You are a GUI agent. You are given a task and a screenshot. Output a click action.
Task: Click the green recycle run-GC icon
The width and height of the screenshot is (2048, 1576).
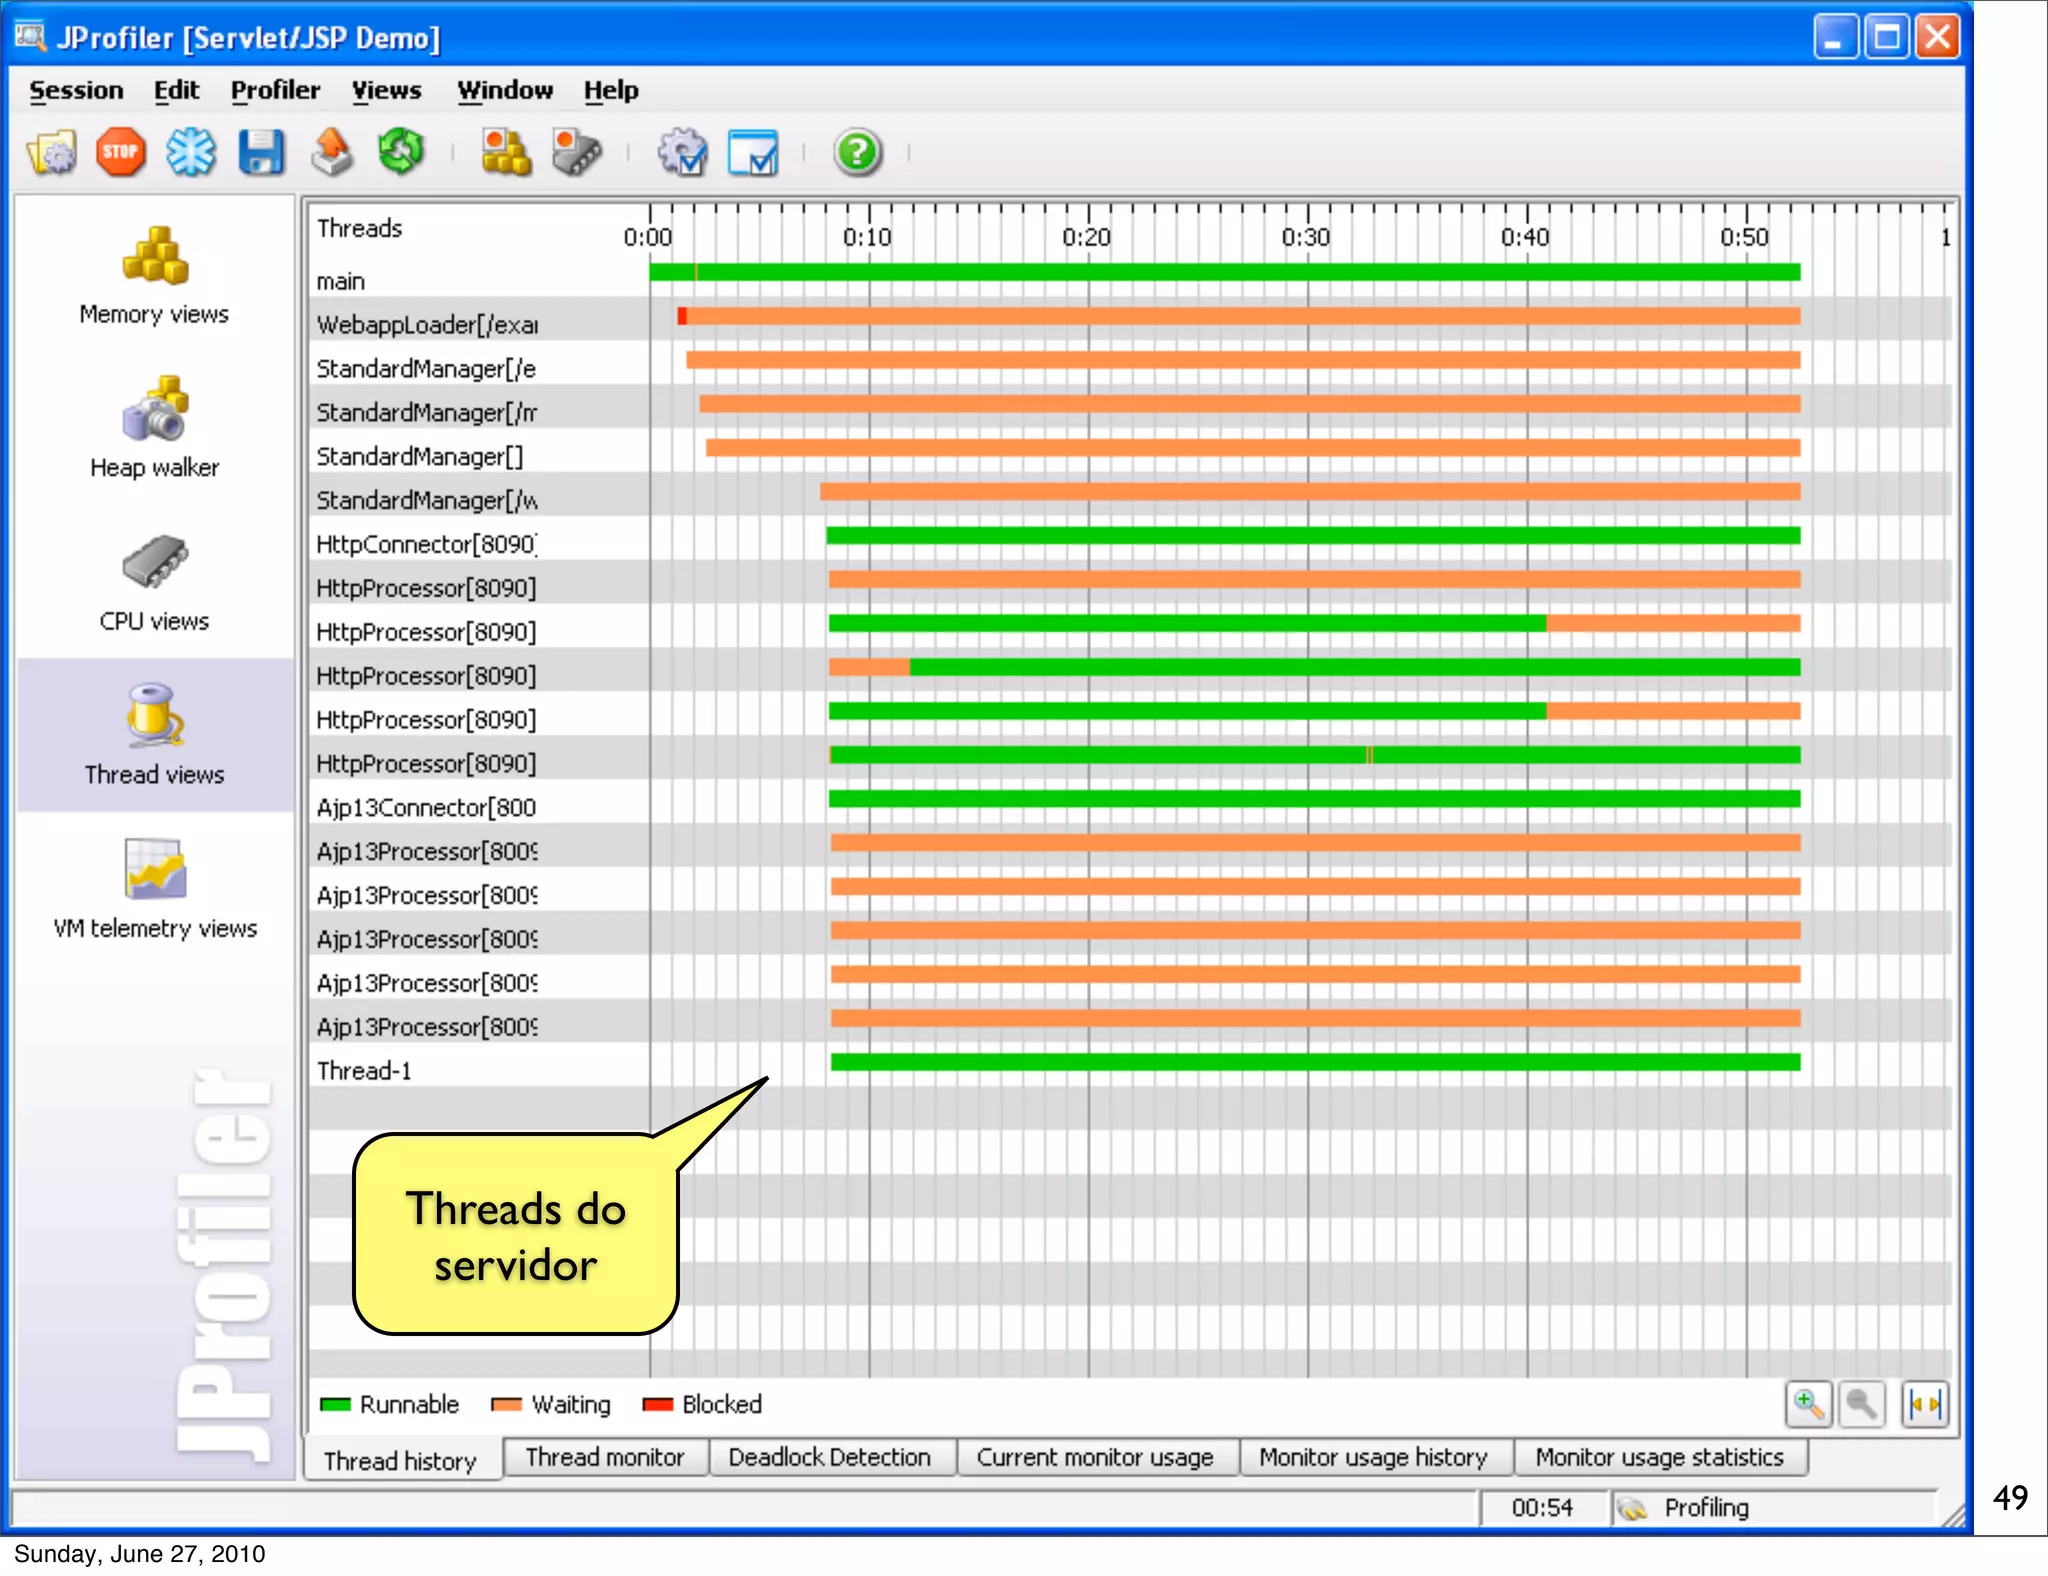click(402, 153)
